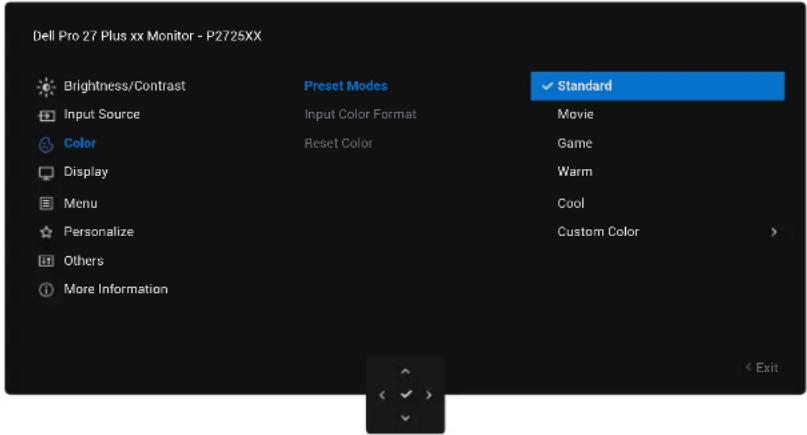This screenshot has height=435, width=807.
Task: Select Input Color Format option
Action: (360, 114)
